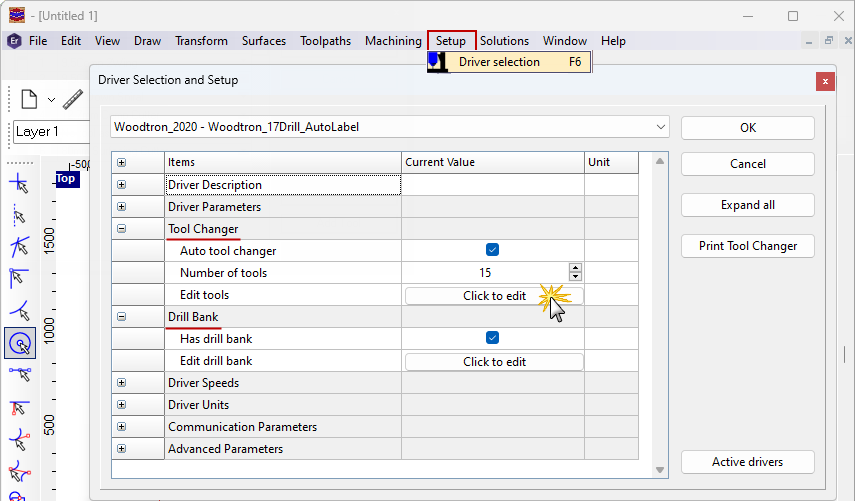Image resolution: width=855 pixels, height=501 pixels.
Task: Uncheck the Auto tool changer checkbox
Action: (492, 251)
